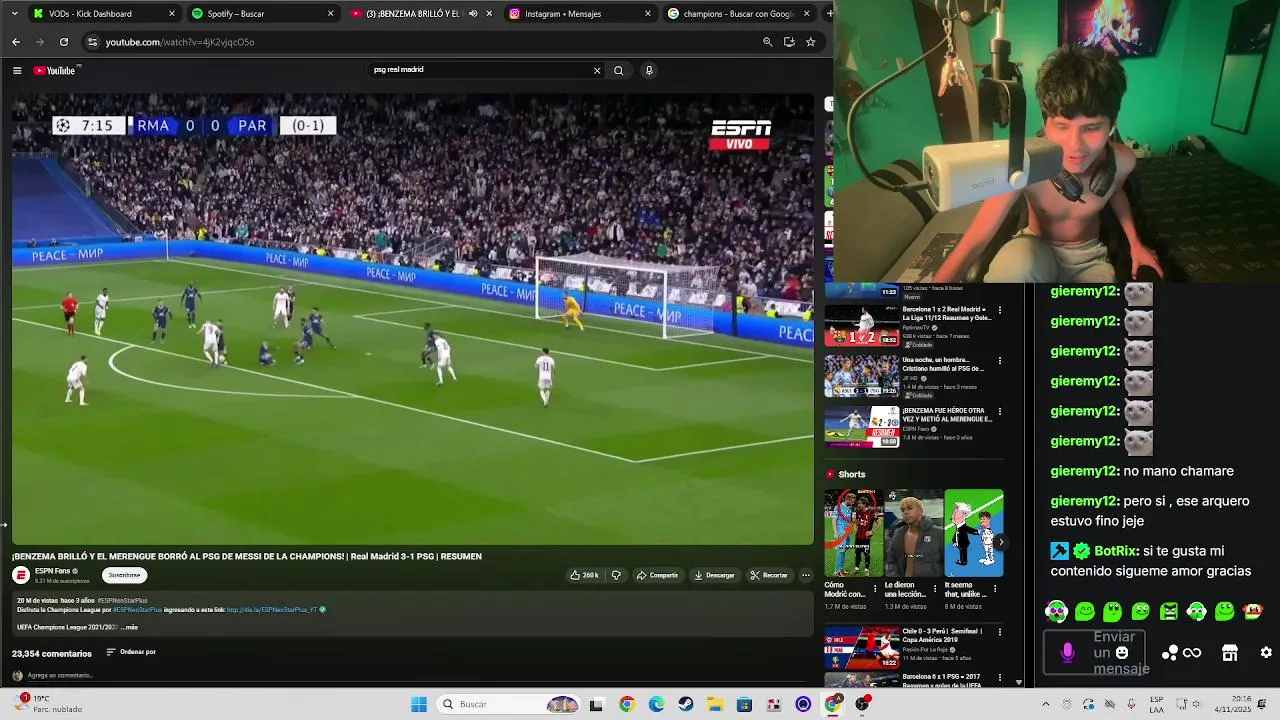Open options menu for Chile 0 - 3 Perú
Screen dimensions: 1280x720
pos(999,633)
